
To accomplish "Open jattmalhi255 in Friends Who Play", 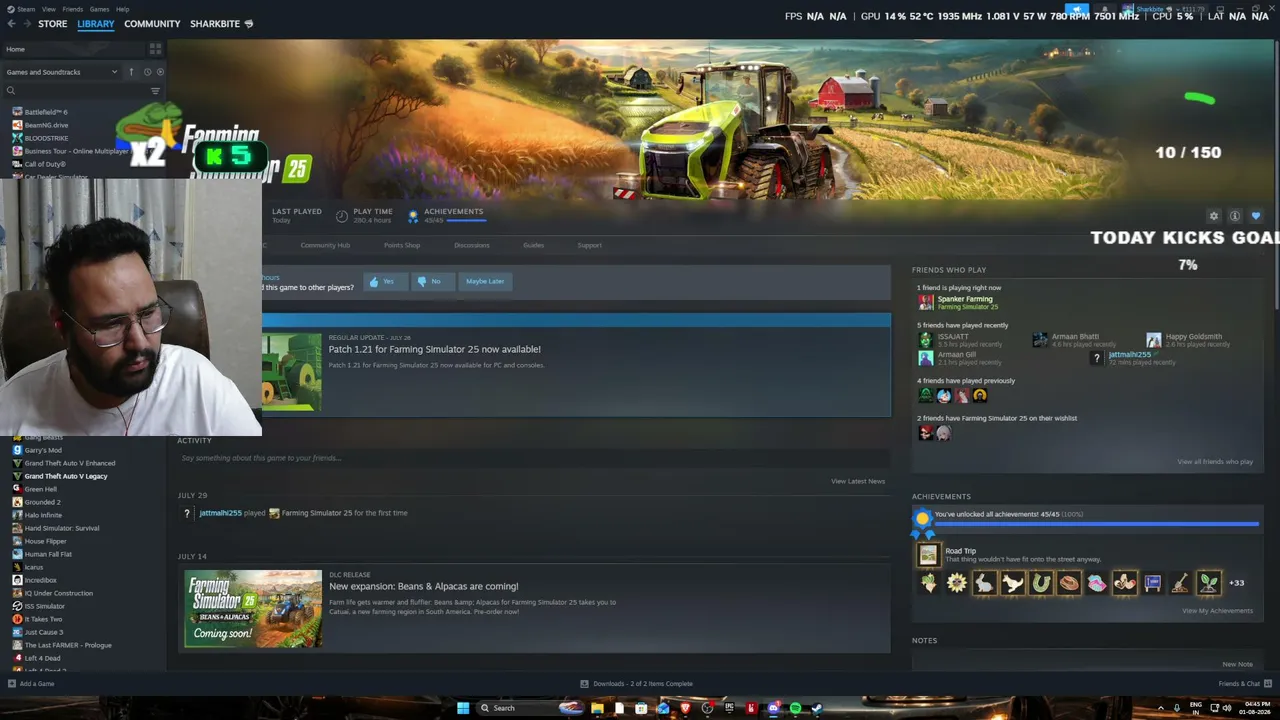I will [1129, 355].
